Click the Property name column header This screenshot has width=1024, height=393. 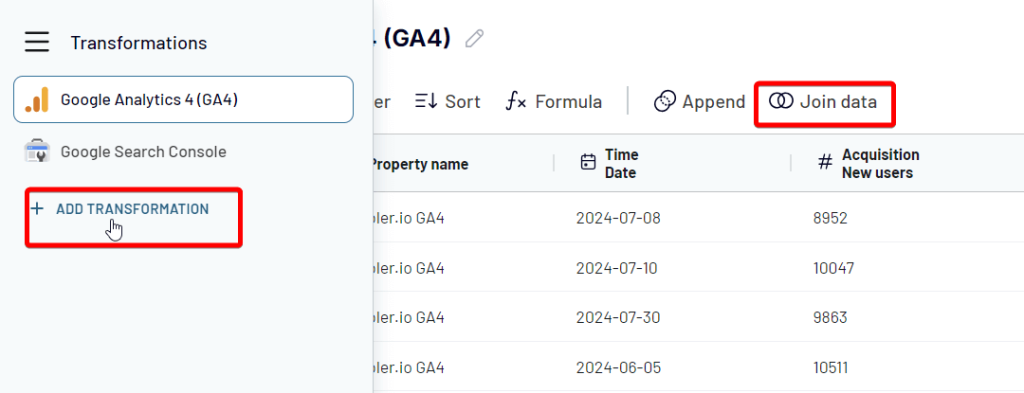click(419, 165)
